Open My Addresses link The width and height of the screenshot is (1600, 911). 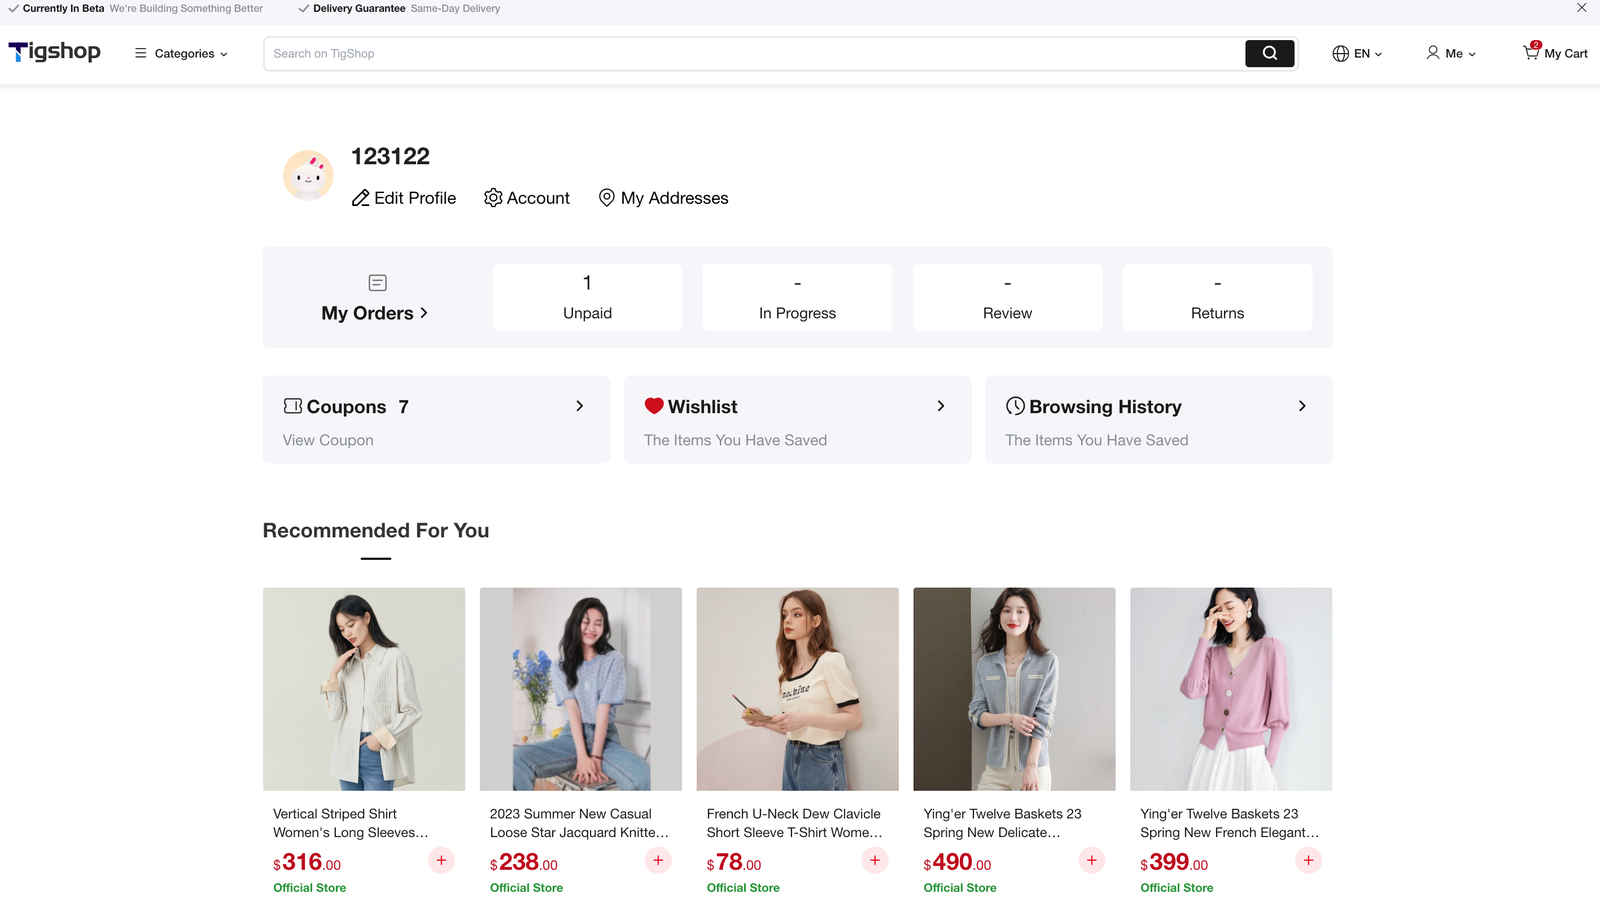[663, 198]
